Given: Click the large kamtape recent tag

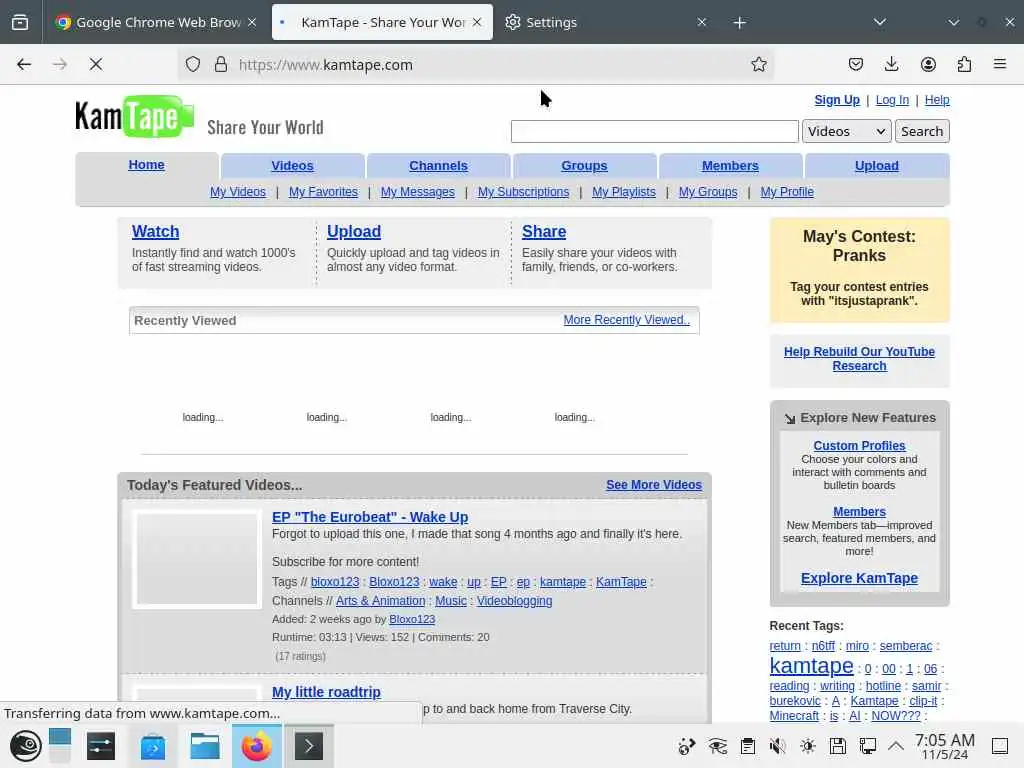Looking at the screenshot, I should 811,665.
